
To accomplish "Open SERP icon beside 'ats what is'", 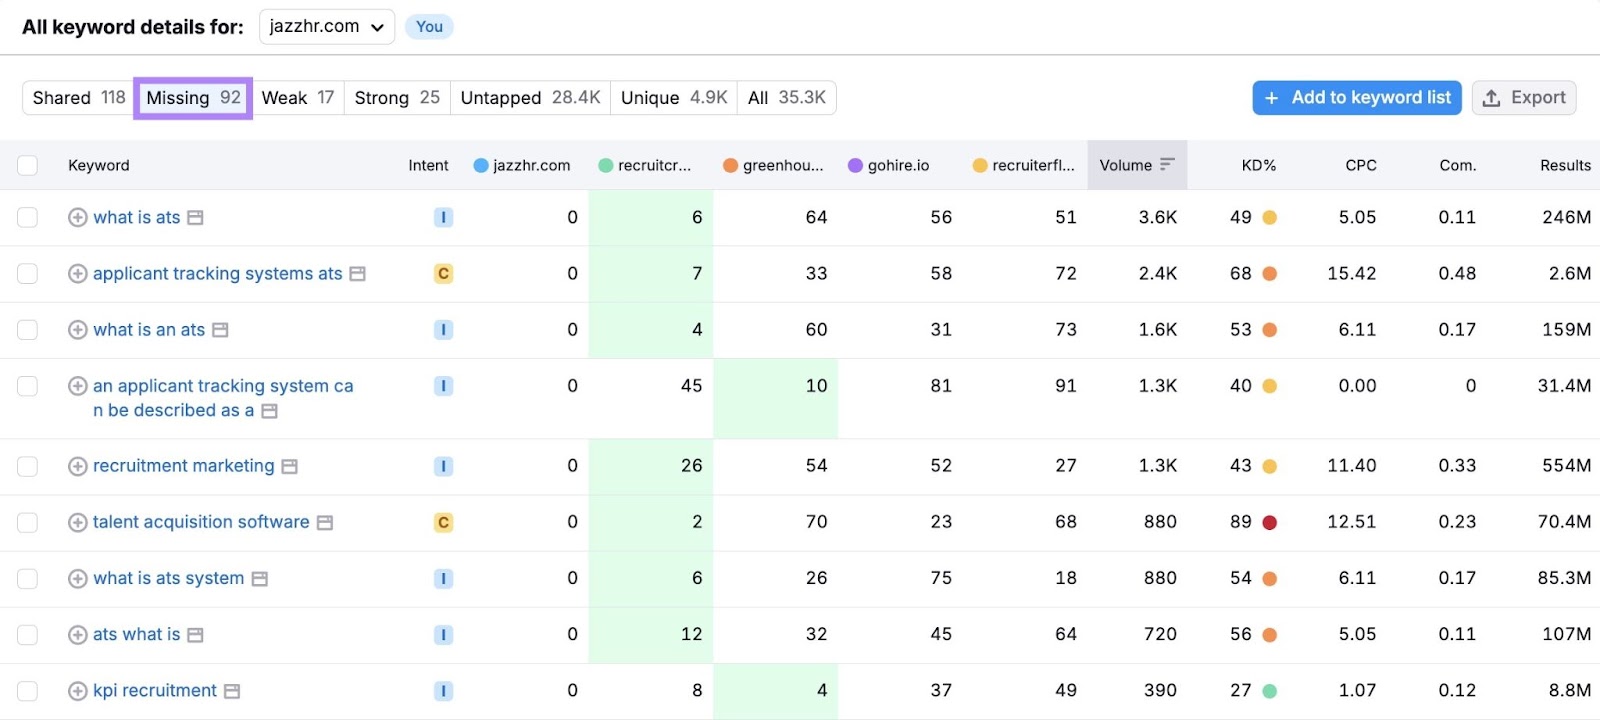I will [195, 635].
